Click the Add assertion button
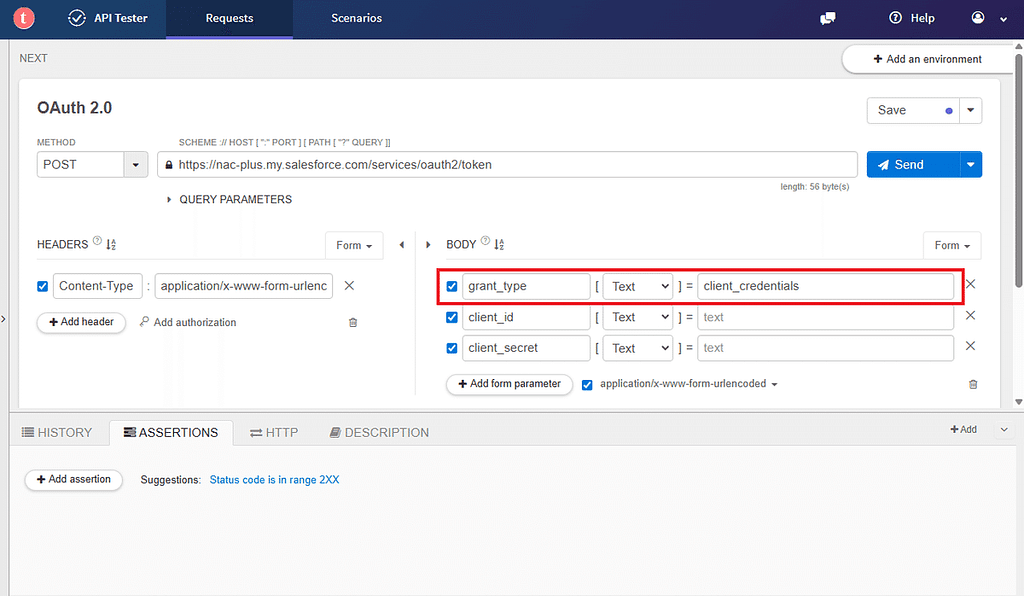The width and height of the screenshot is (1024, 596). tap(74, 479)
